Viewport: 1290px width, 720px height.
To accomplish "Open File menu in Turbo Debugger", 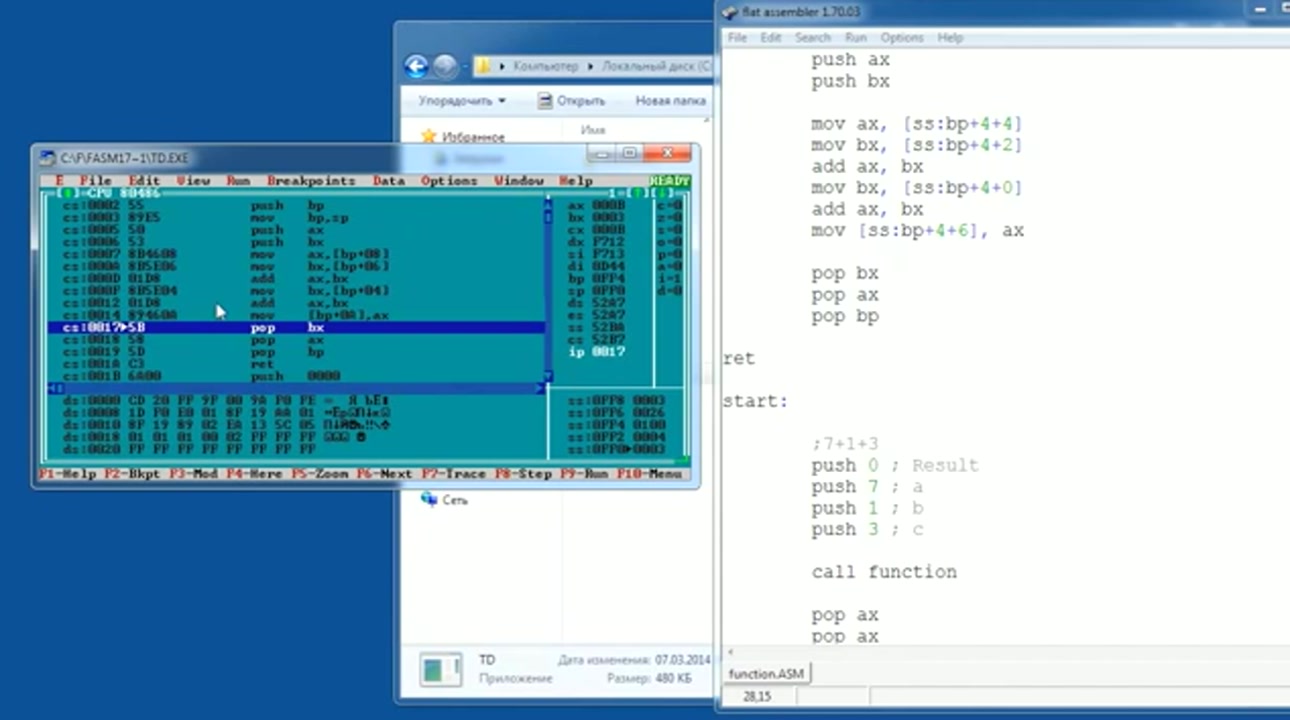I will coord(95,181).
